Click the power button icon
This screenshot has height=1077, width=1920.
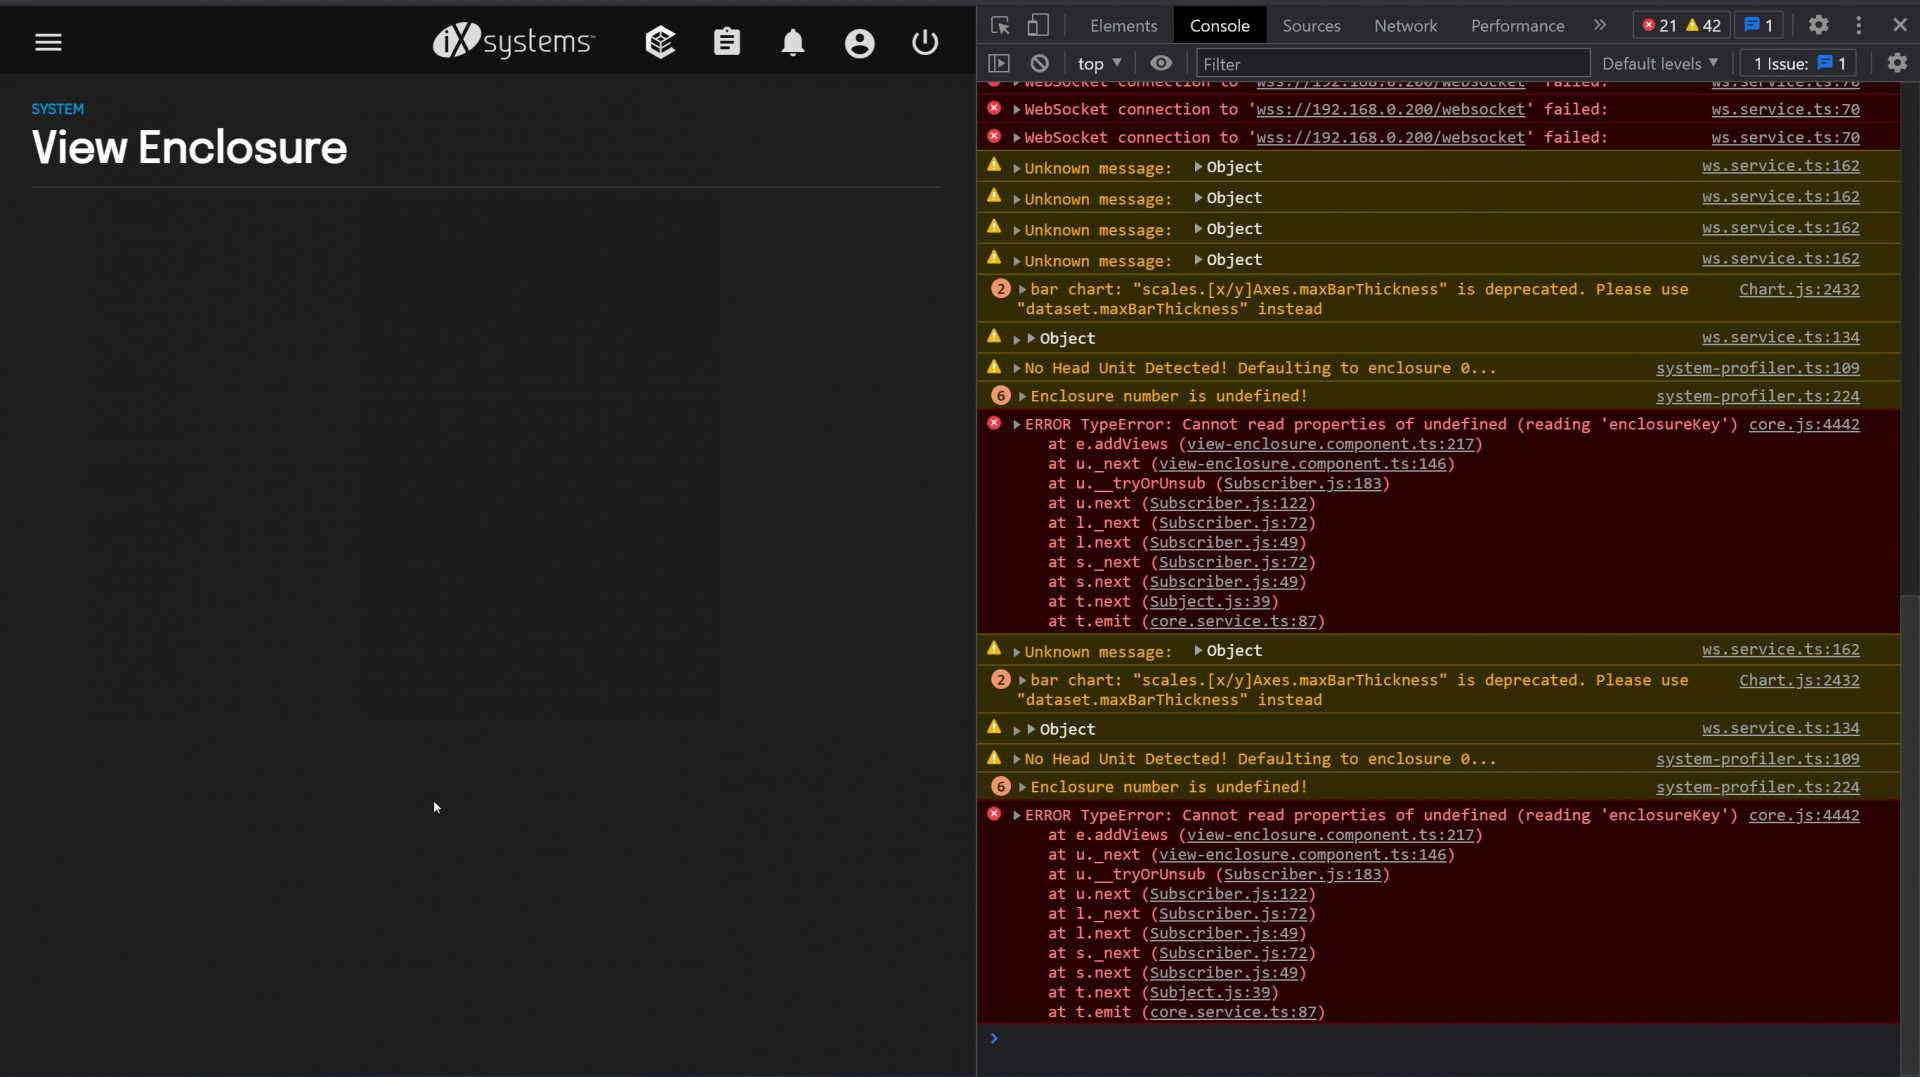click(925, 42)
